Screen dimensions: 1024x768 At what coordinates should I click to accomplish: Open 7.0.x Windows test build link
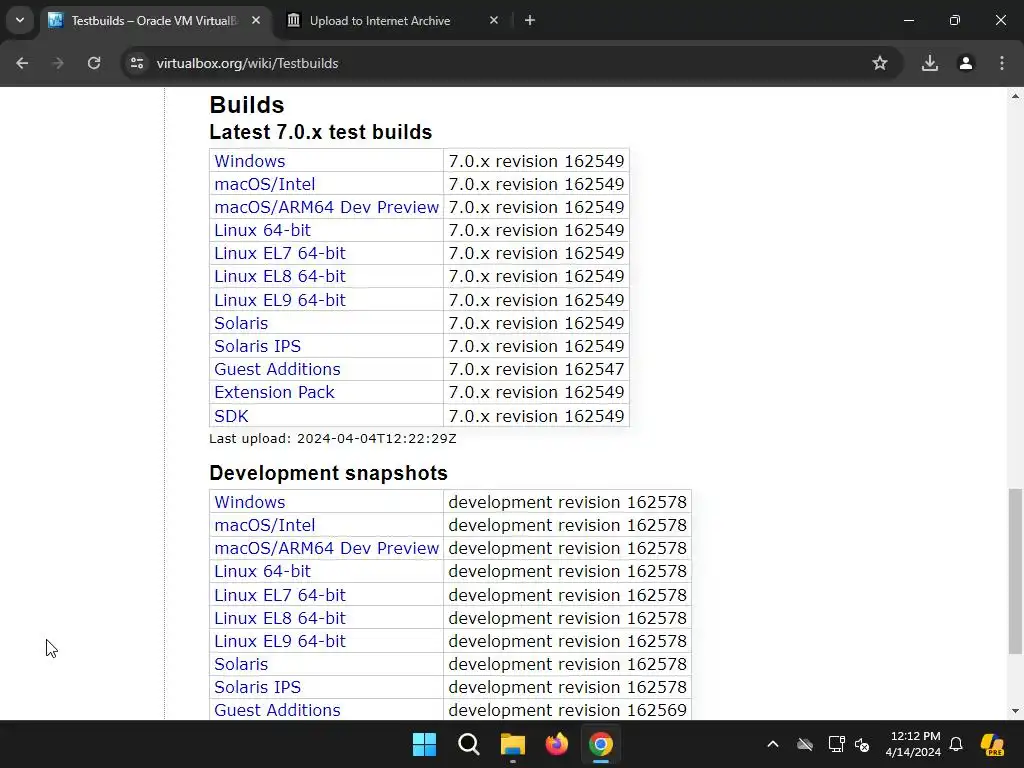[249, 161]
